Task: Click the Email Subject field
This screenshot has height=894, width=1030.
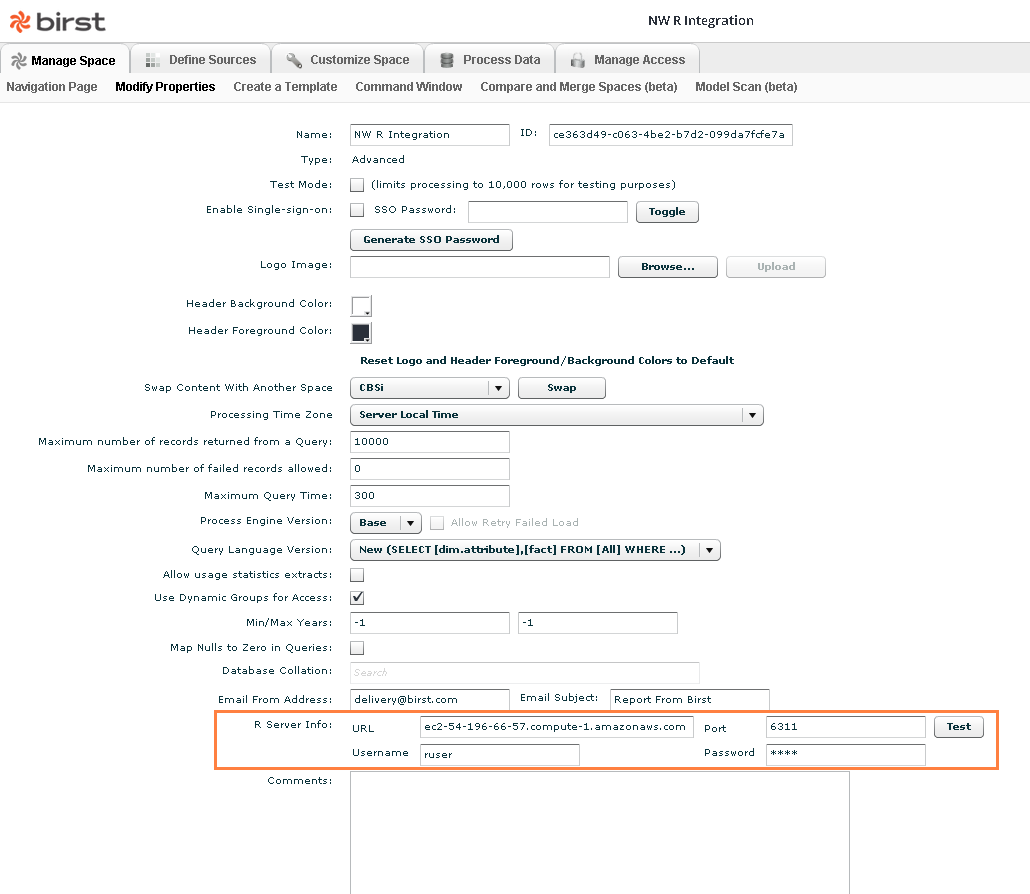Action: 690,700
